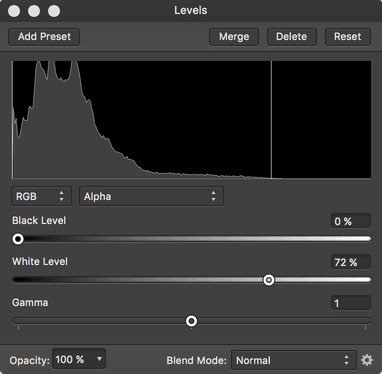Close the Levels window

[x=14, y=11]
